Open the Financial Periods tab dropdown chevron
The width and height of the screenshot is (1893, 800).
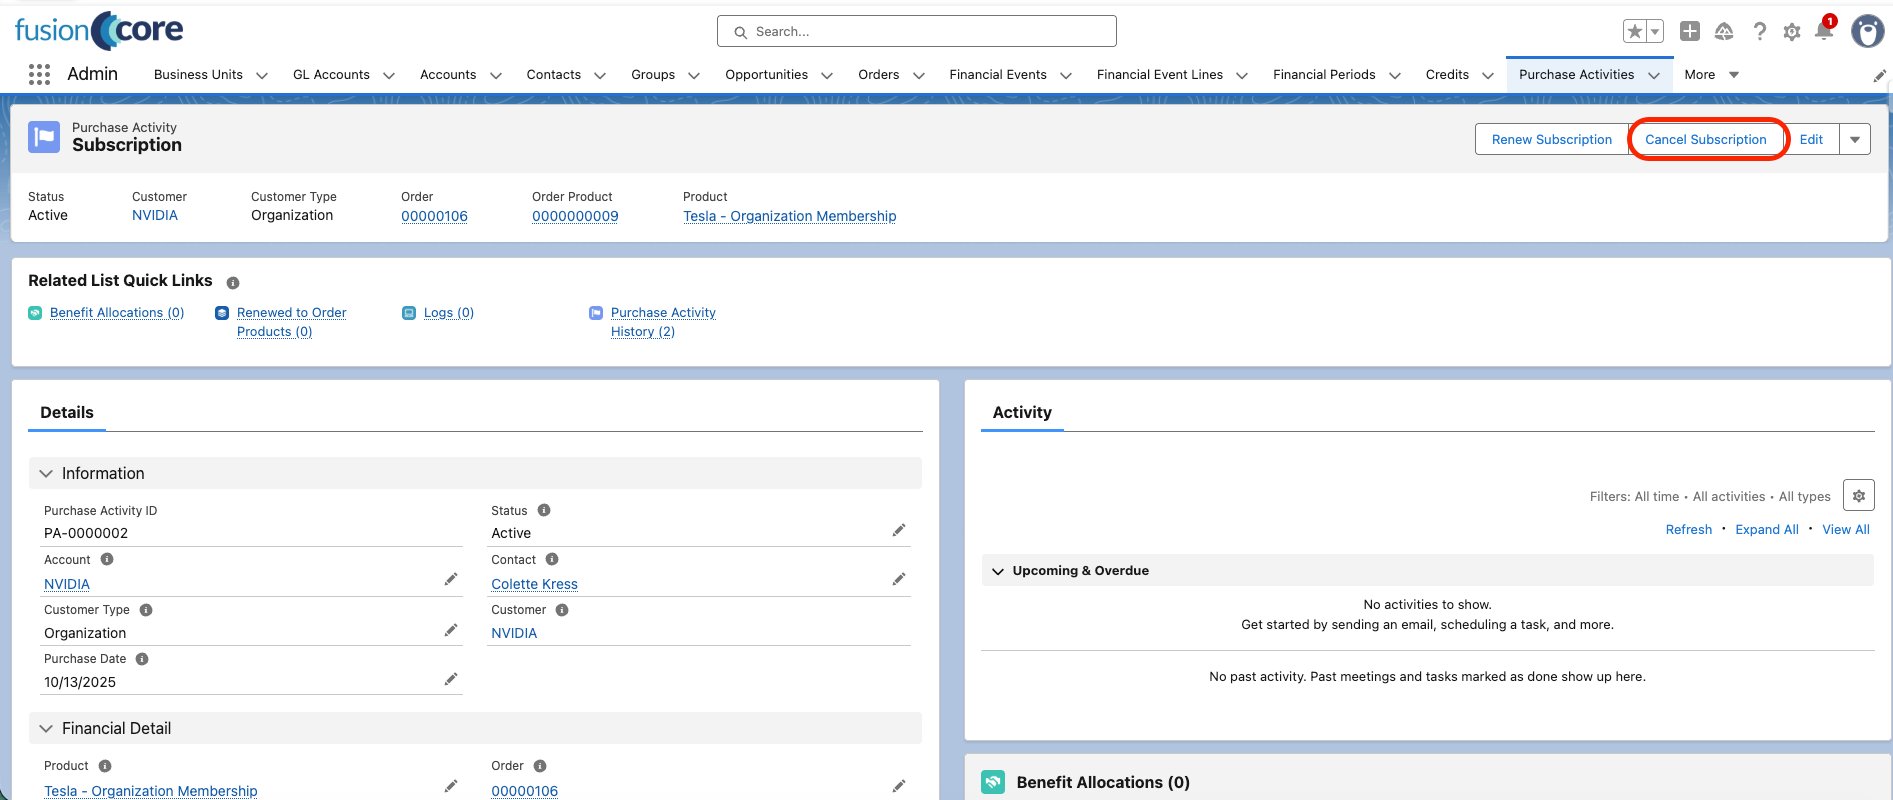1395,75
